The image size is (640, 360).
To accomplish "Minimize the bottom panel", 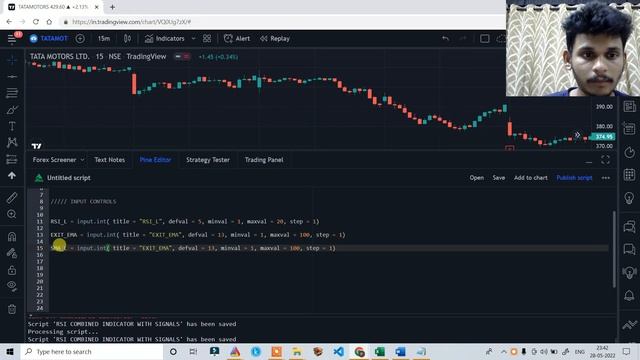I will coord(589,161).
